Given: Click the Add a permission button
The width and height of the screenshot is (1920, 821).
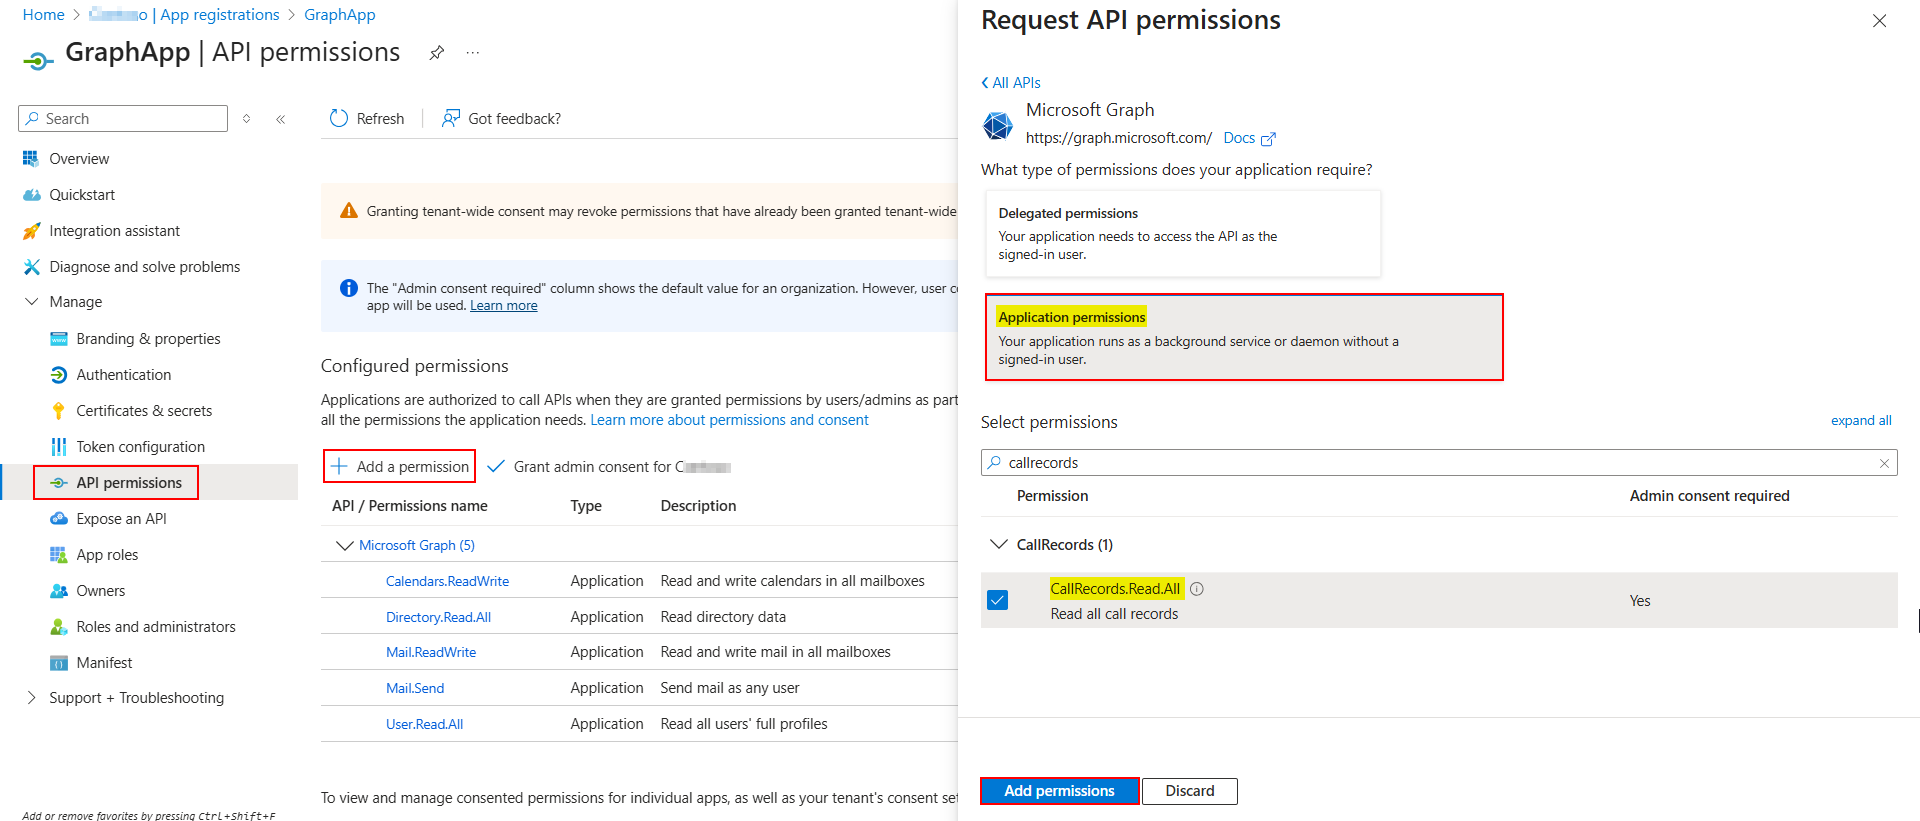Looking at the screenshot, I should (400, 467).
